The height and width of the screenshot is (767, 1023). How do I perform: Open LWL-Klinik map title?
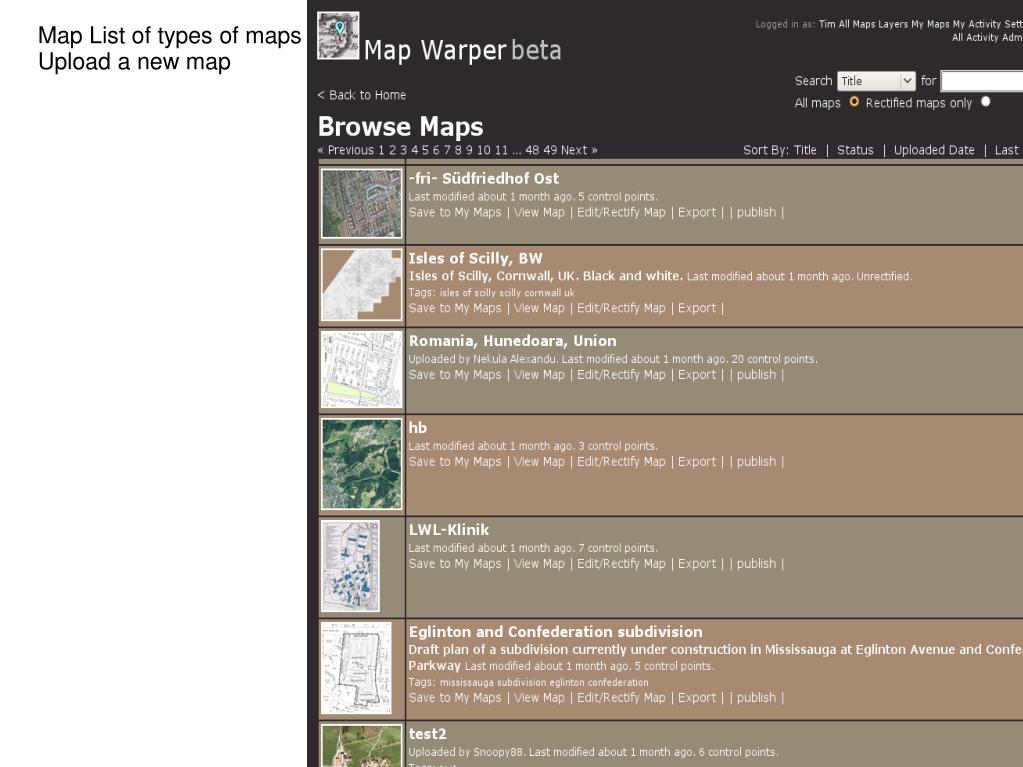[449, 530]
